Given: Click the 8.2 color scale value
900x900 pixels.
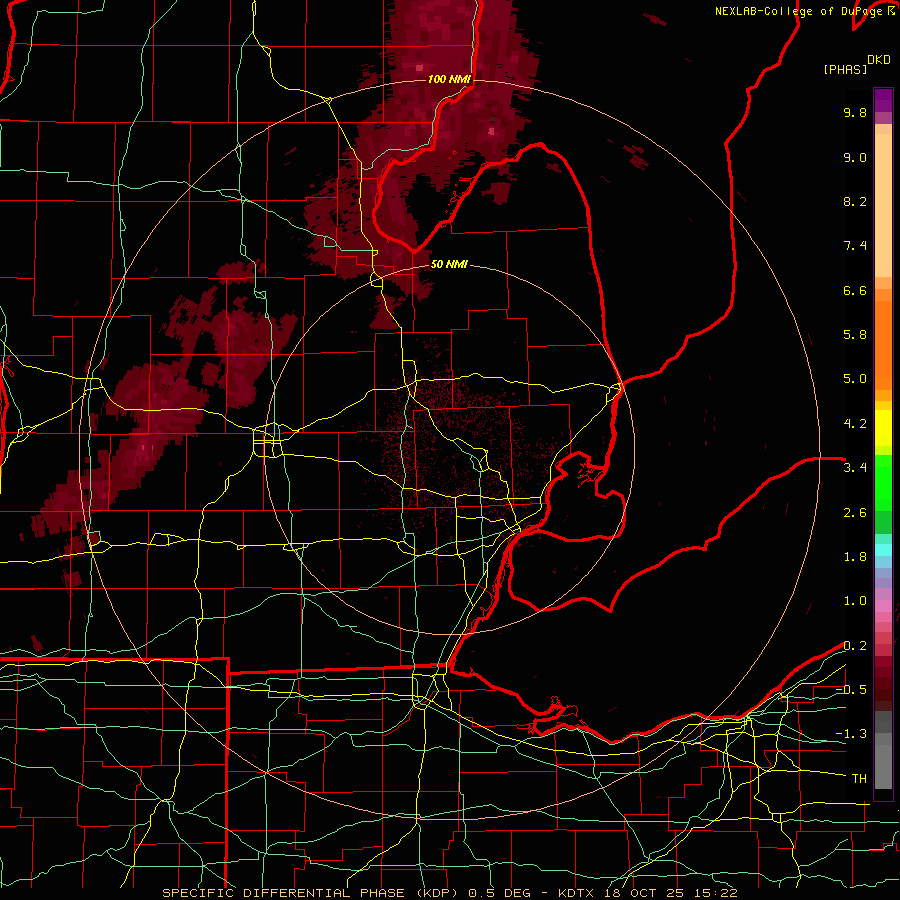Looking at the screenshot, I should point(855,201).
